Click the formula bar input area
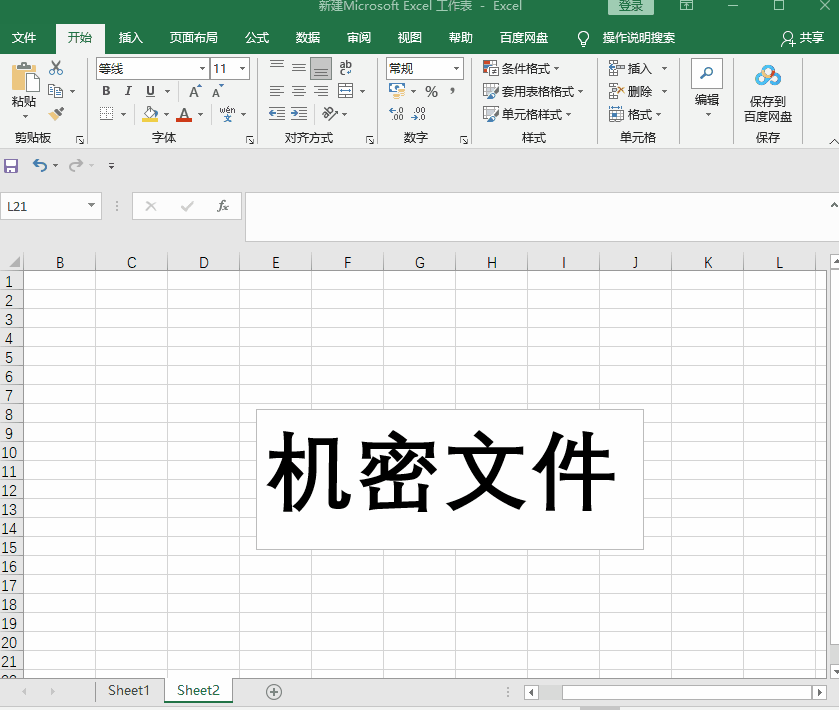This screenshot has height=710, width=839. tap(538, 217)
